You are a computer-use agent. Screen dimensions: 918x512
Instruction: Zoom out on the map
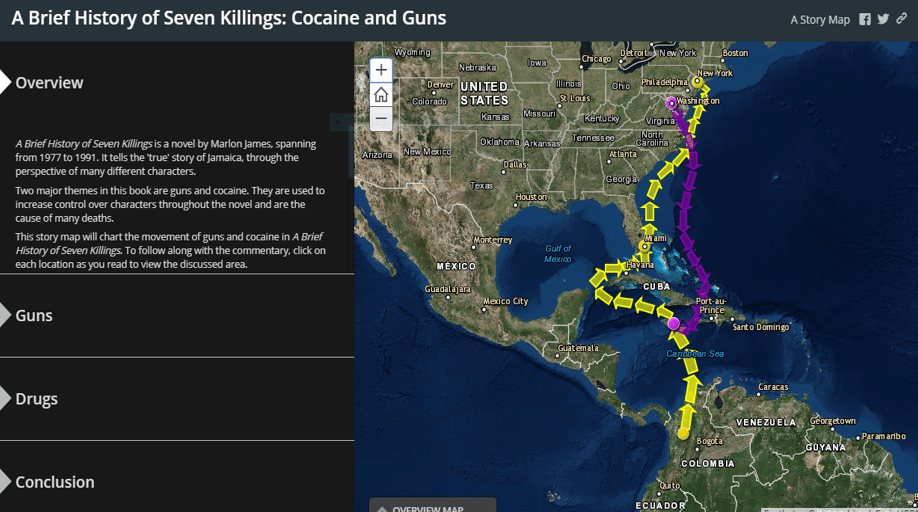(x=381, y=119)
